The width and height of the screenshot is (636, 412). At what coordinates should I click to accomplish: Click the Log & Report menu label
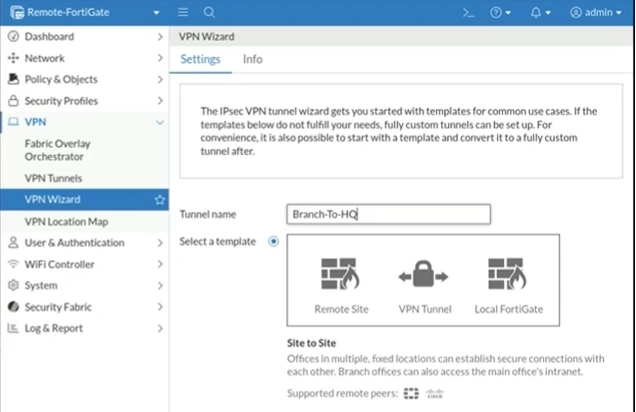[54, 328]
